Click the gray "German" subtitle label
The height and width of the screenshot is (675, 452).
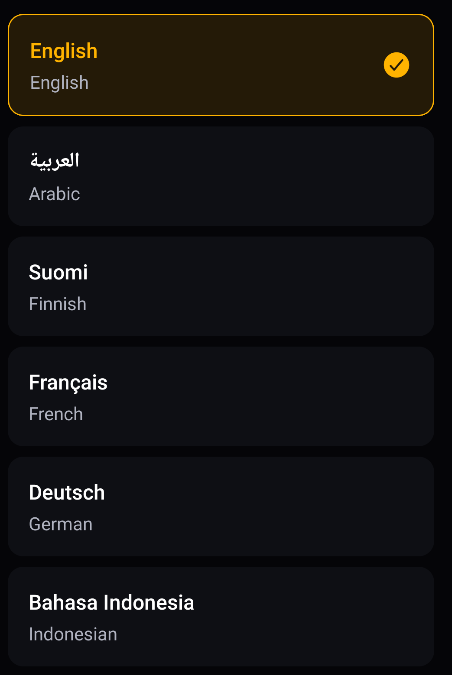(61, 524)
